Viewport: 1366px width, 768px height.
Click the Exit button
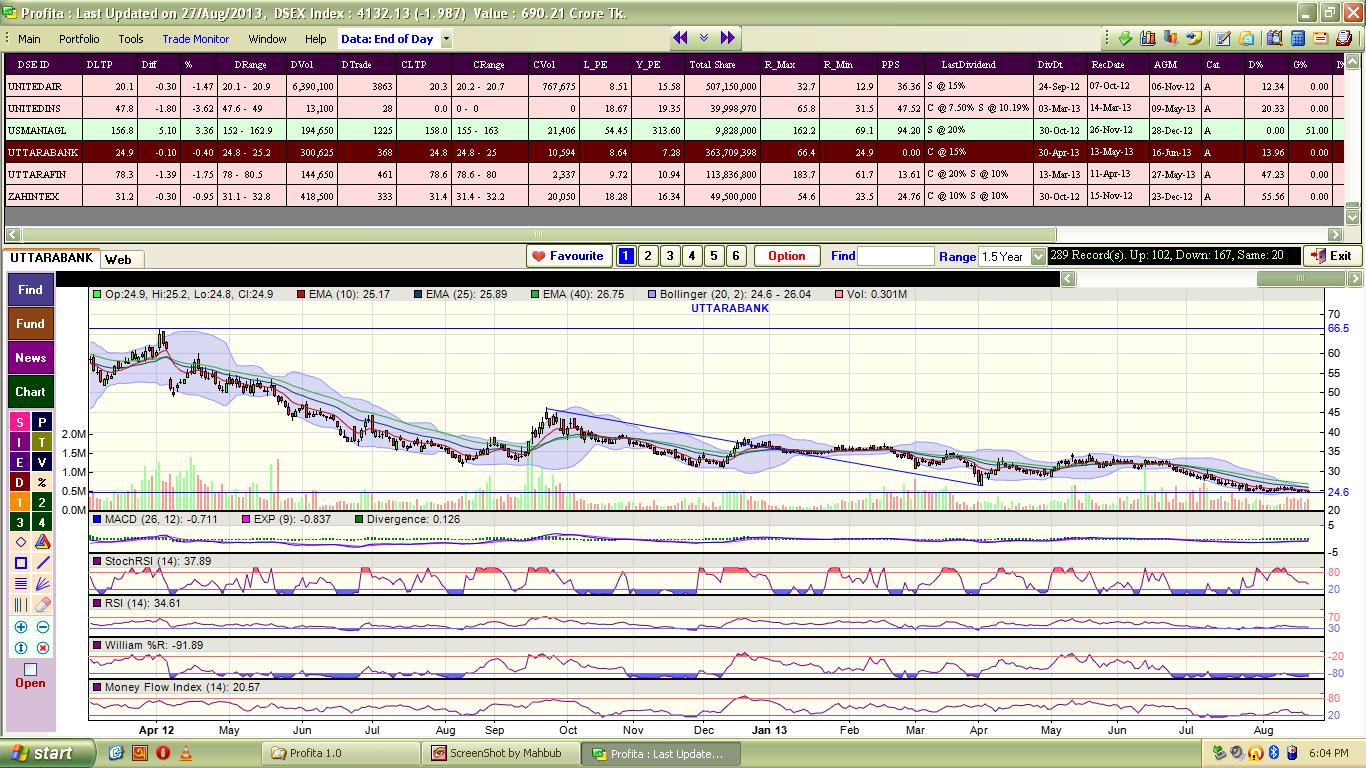point(1331,256)
